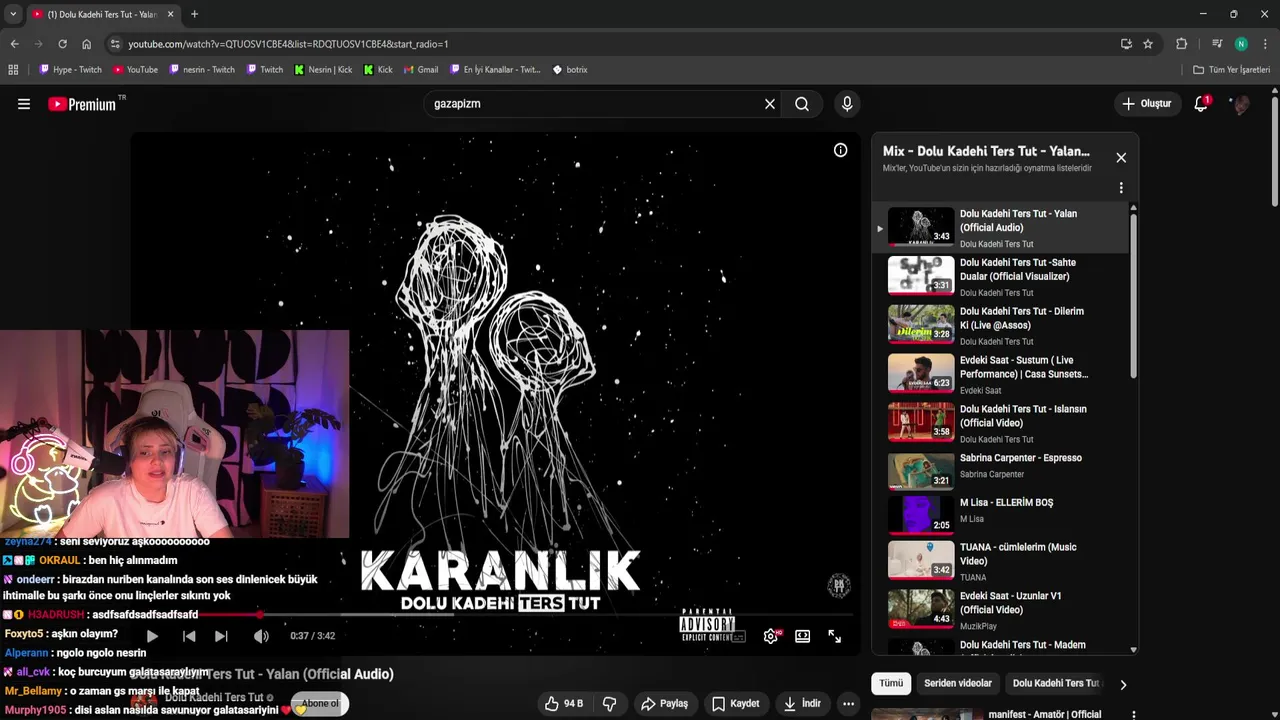Screen dimensions: 1280x720
Task: Select the Dolu Kadehi Ters Tut chip
Action: (1055, 684)
